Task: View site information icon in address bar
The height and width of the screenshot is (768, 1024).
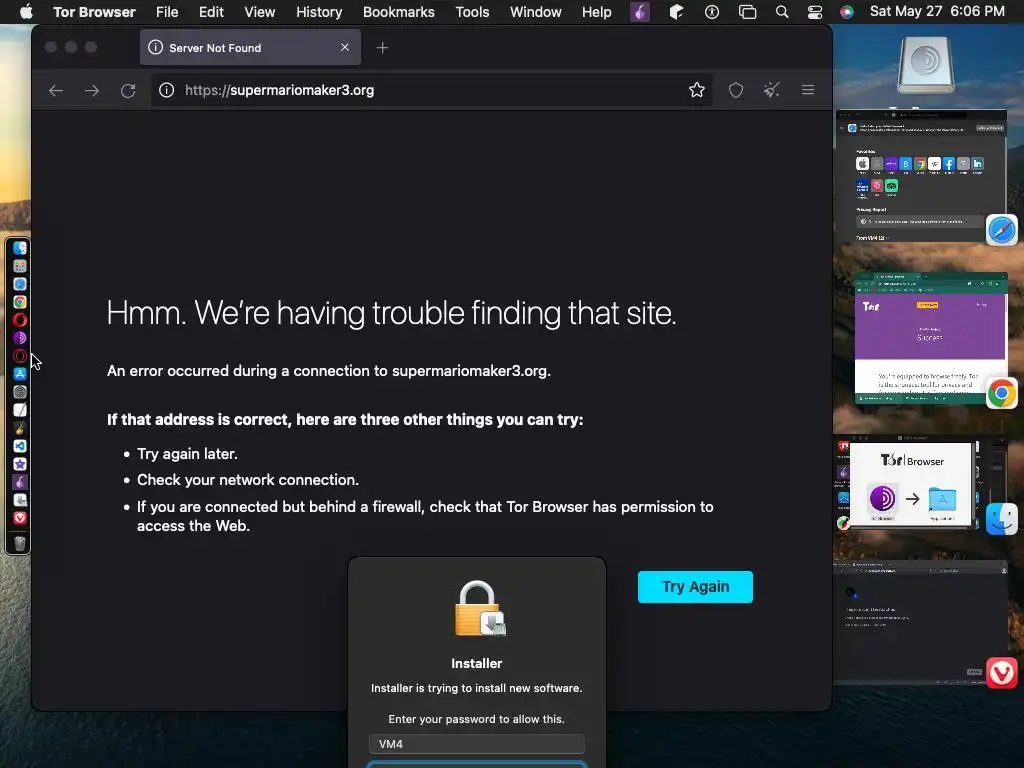Action: (x=167, y=90)
